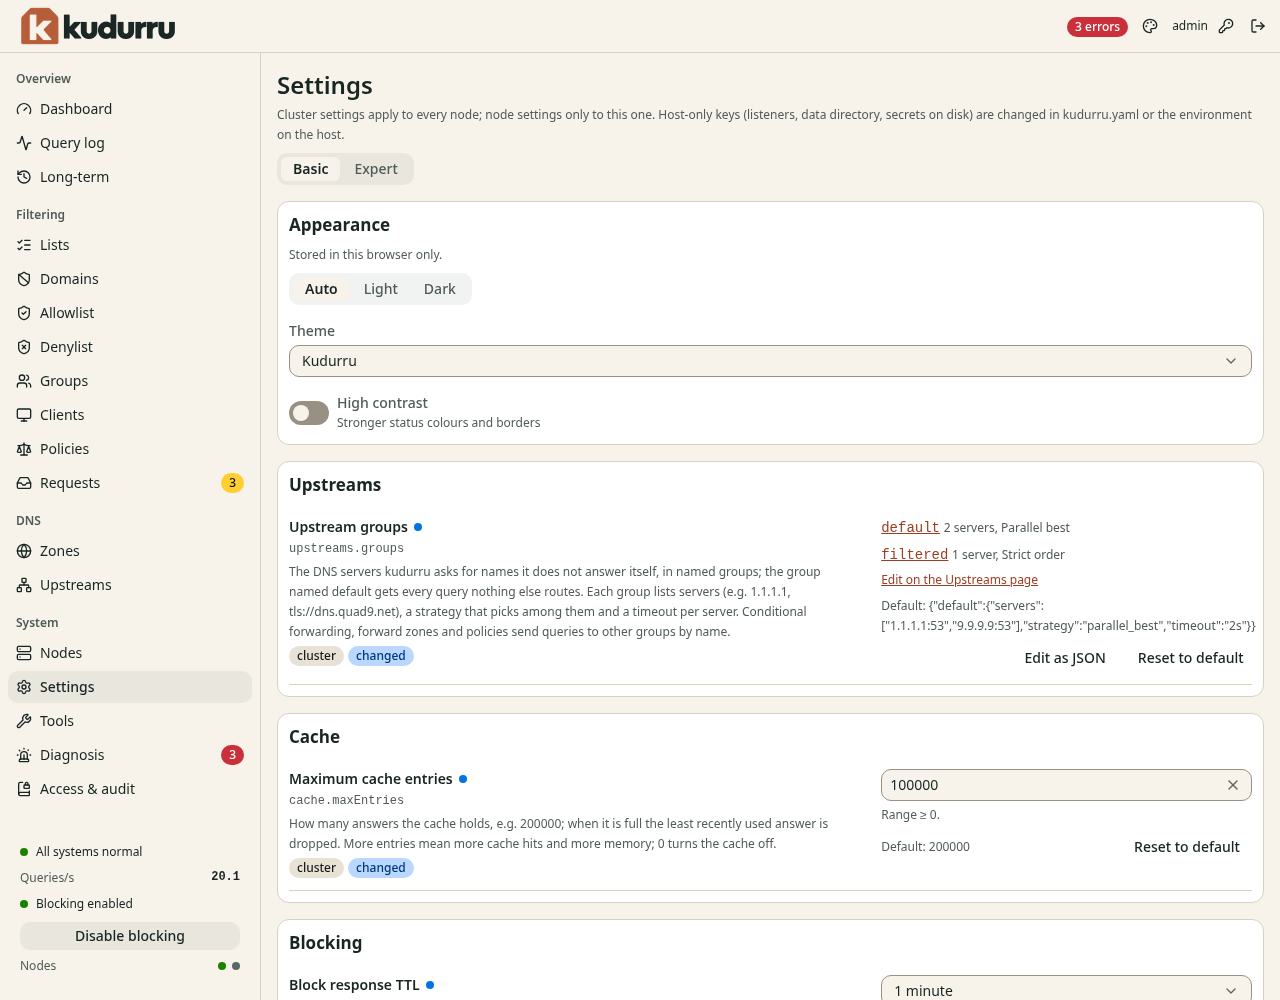The height and width of the screenshot is (1000, 1280).
Task: Open the Block response TTL dropdown
Action: (1066, 989)
